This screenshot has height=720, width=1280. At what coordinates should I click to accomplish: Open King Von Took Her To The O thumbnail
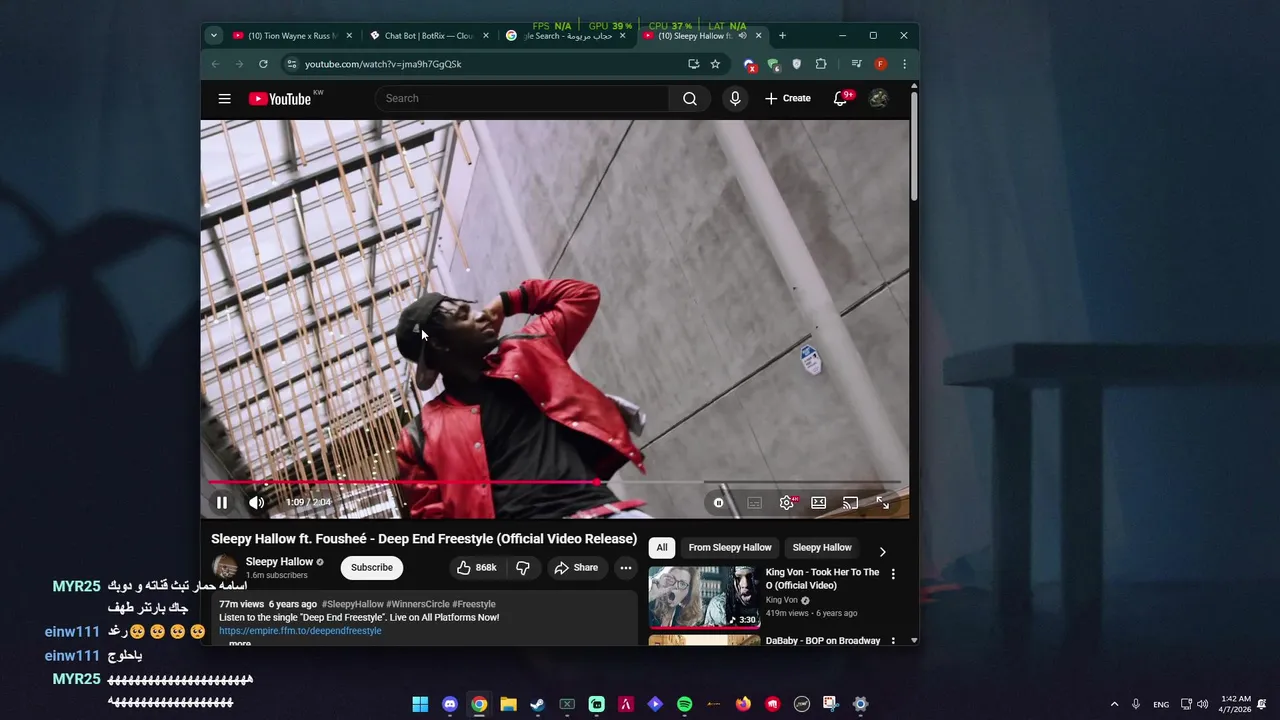pos(704,597)
